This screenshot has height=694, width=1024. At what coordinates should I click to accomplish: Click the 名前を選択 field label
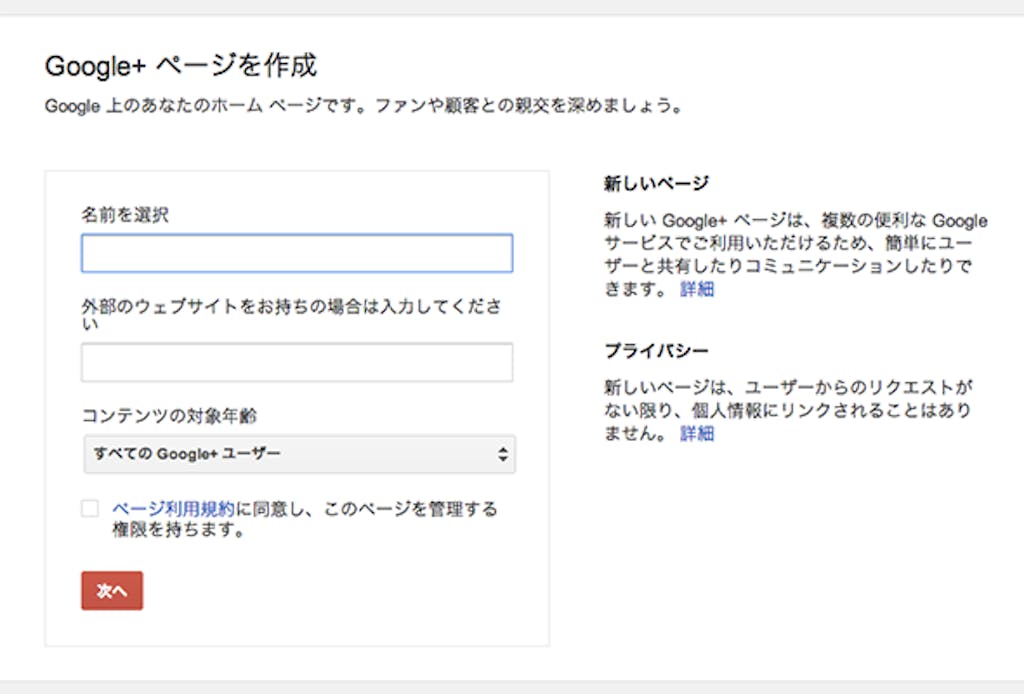(x=125, y=214)
